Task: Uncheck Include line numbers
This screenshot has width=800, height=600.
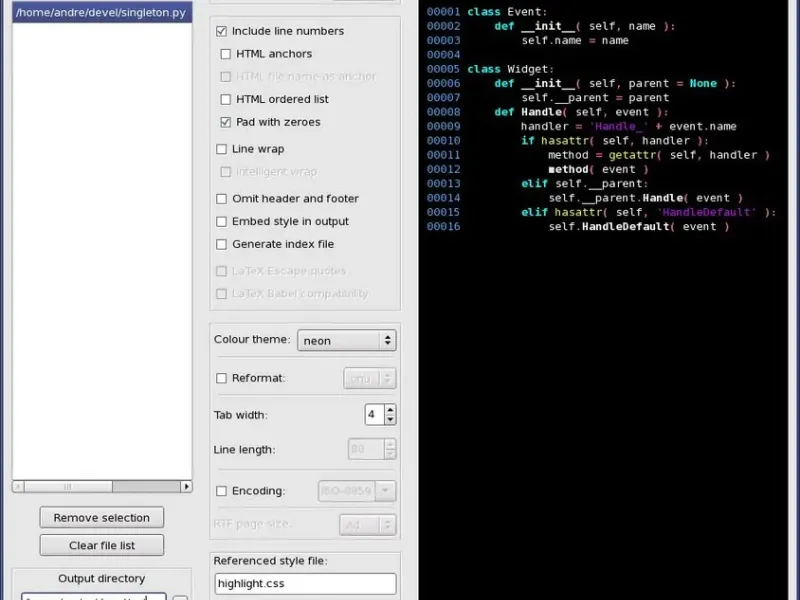Action: [221, 31]
